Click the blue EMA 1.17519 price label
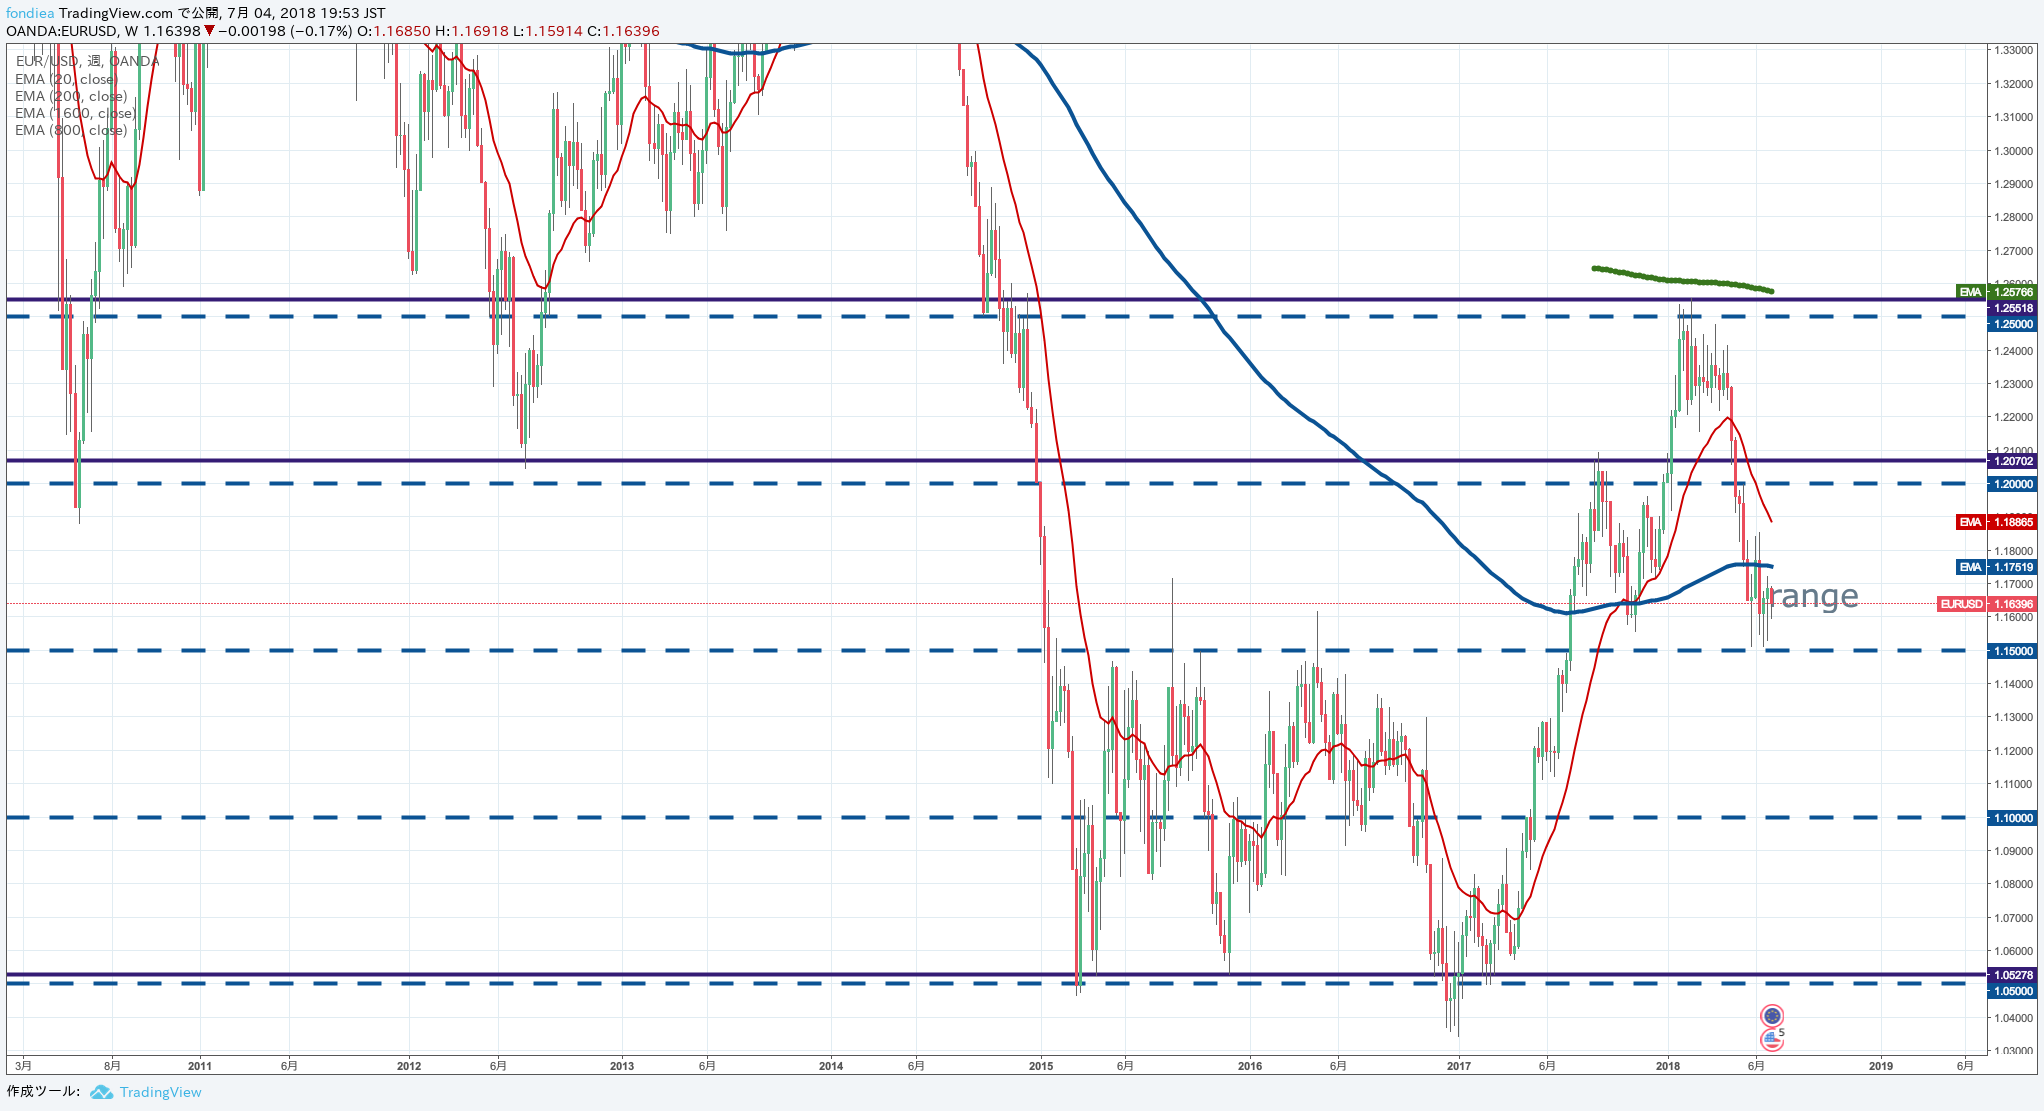This screenshot has height=1111, width=2044. [x=1996, y=567]
